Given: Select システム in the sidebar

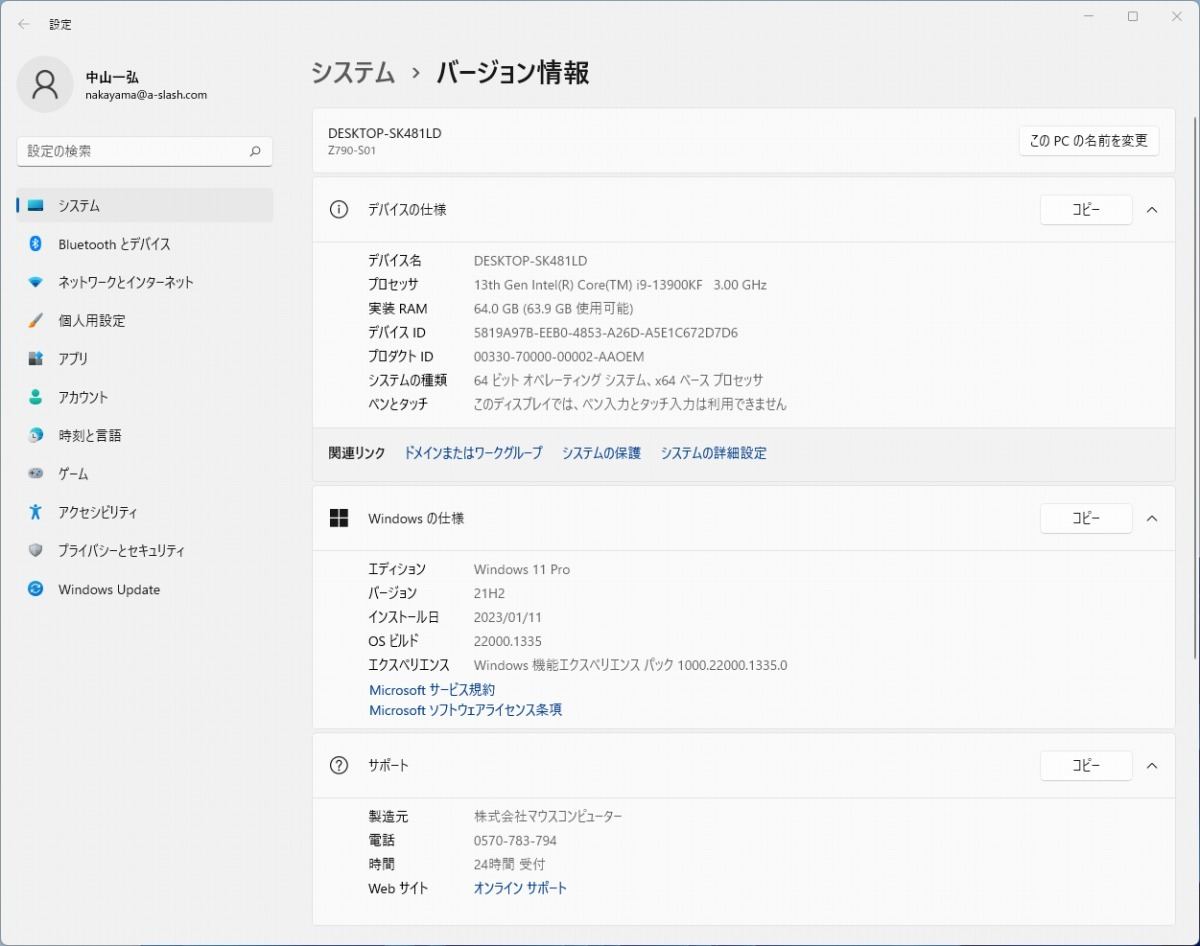Looking at the screenshot, I should (x=145, y=206).
